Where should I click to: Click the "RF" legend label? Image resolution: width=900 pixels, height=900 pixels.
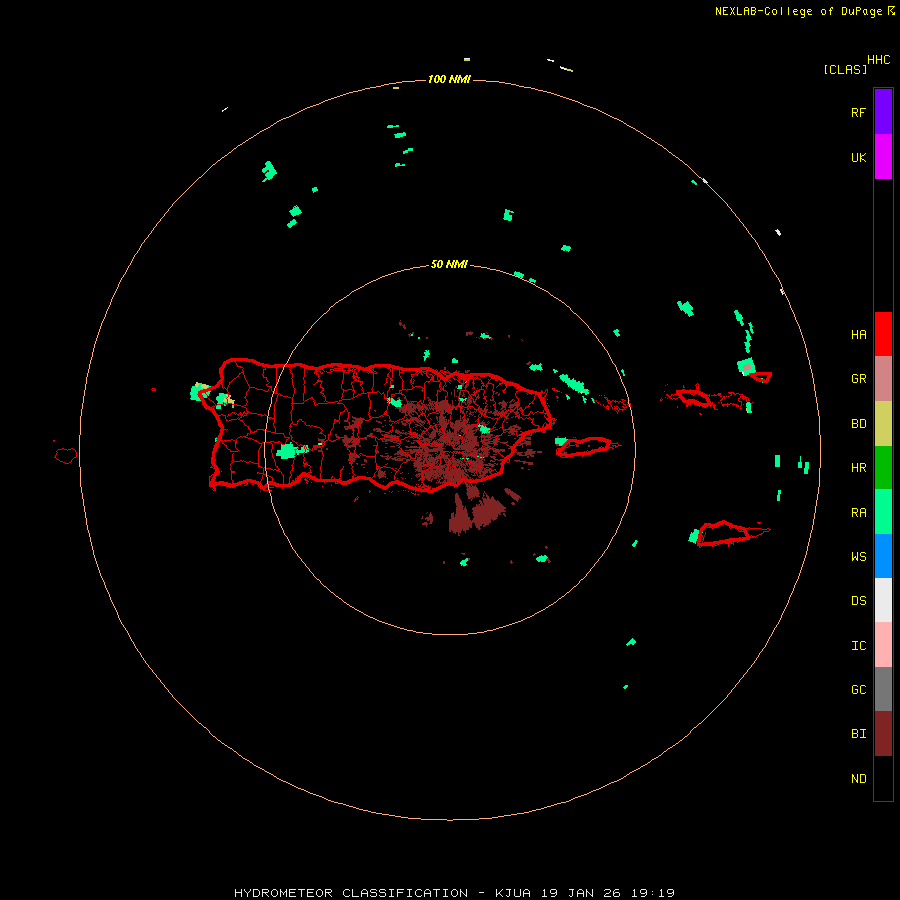pyautogui.click(x=858, y=113)
